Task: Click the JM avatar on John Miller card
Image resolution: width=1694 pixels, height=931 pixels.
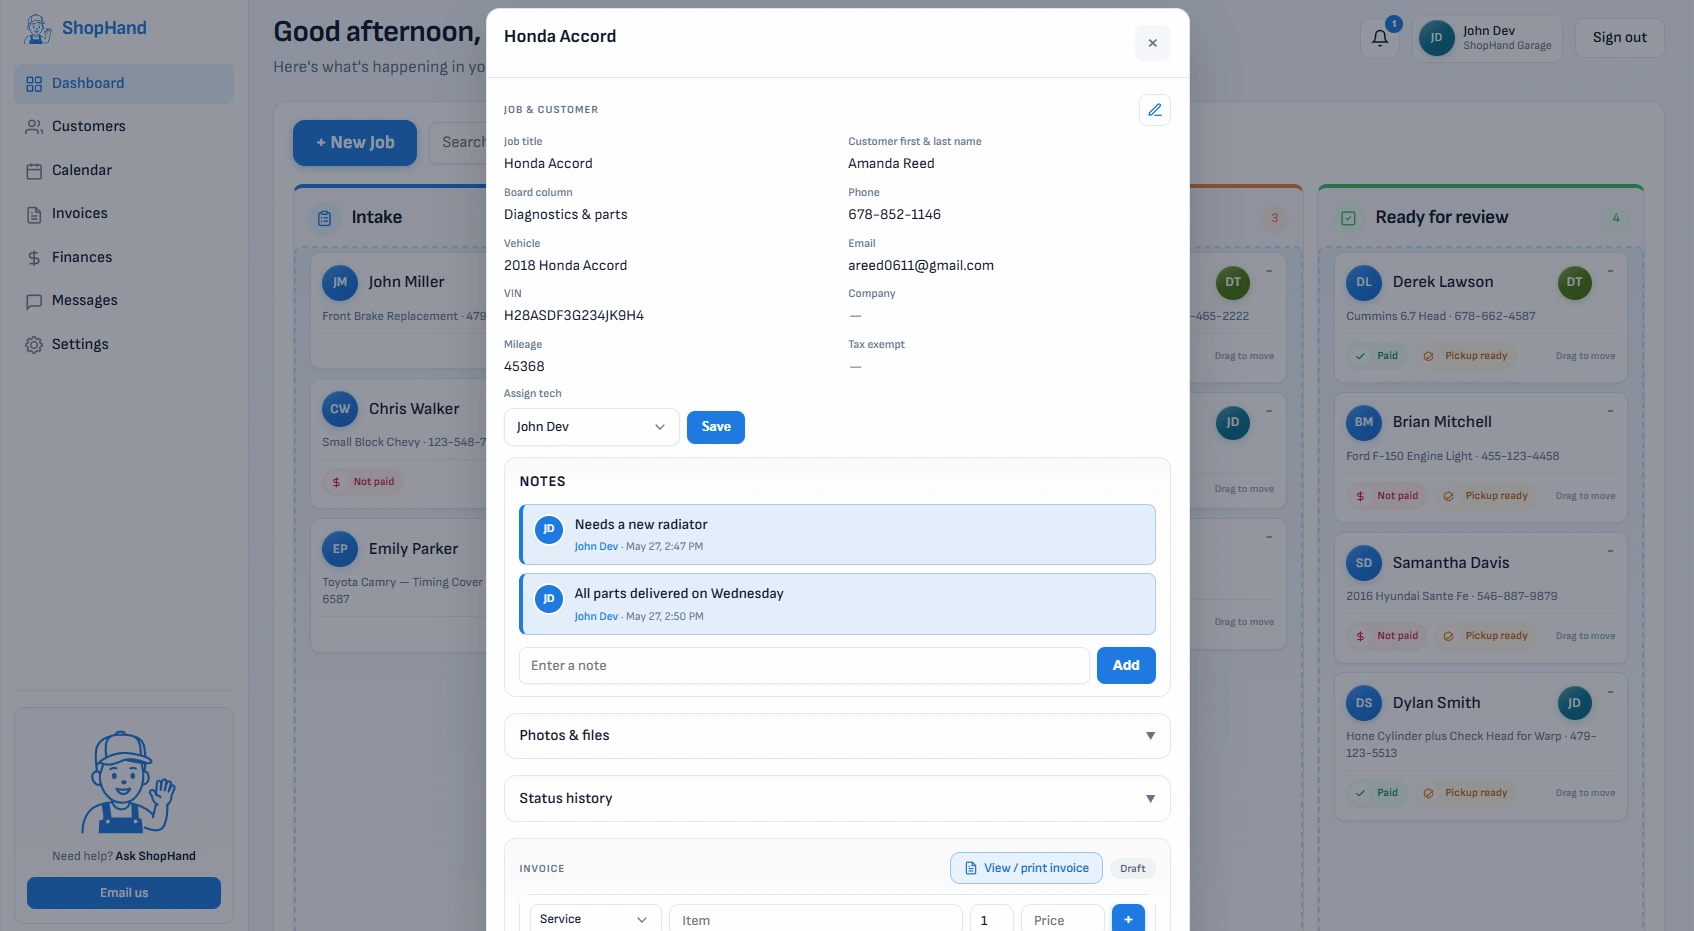Action: coord(340,282)
